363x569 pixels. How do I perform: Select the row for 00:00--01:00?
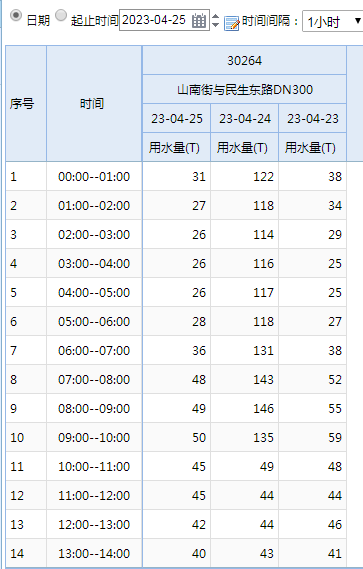(x=176, y=177)
